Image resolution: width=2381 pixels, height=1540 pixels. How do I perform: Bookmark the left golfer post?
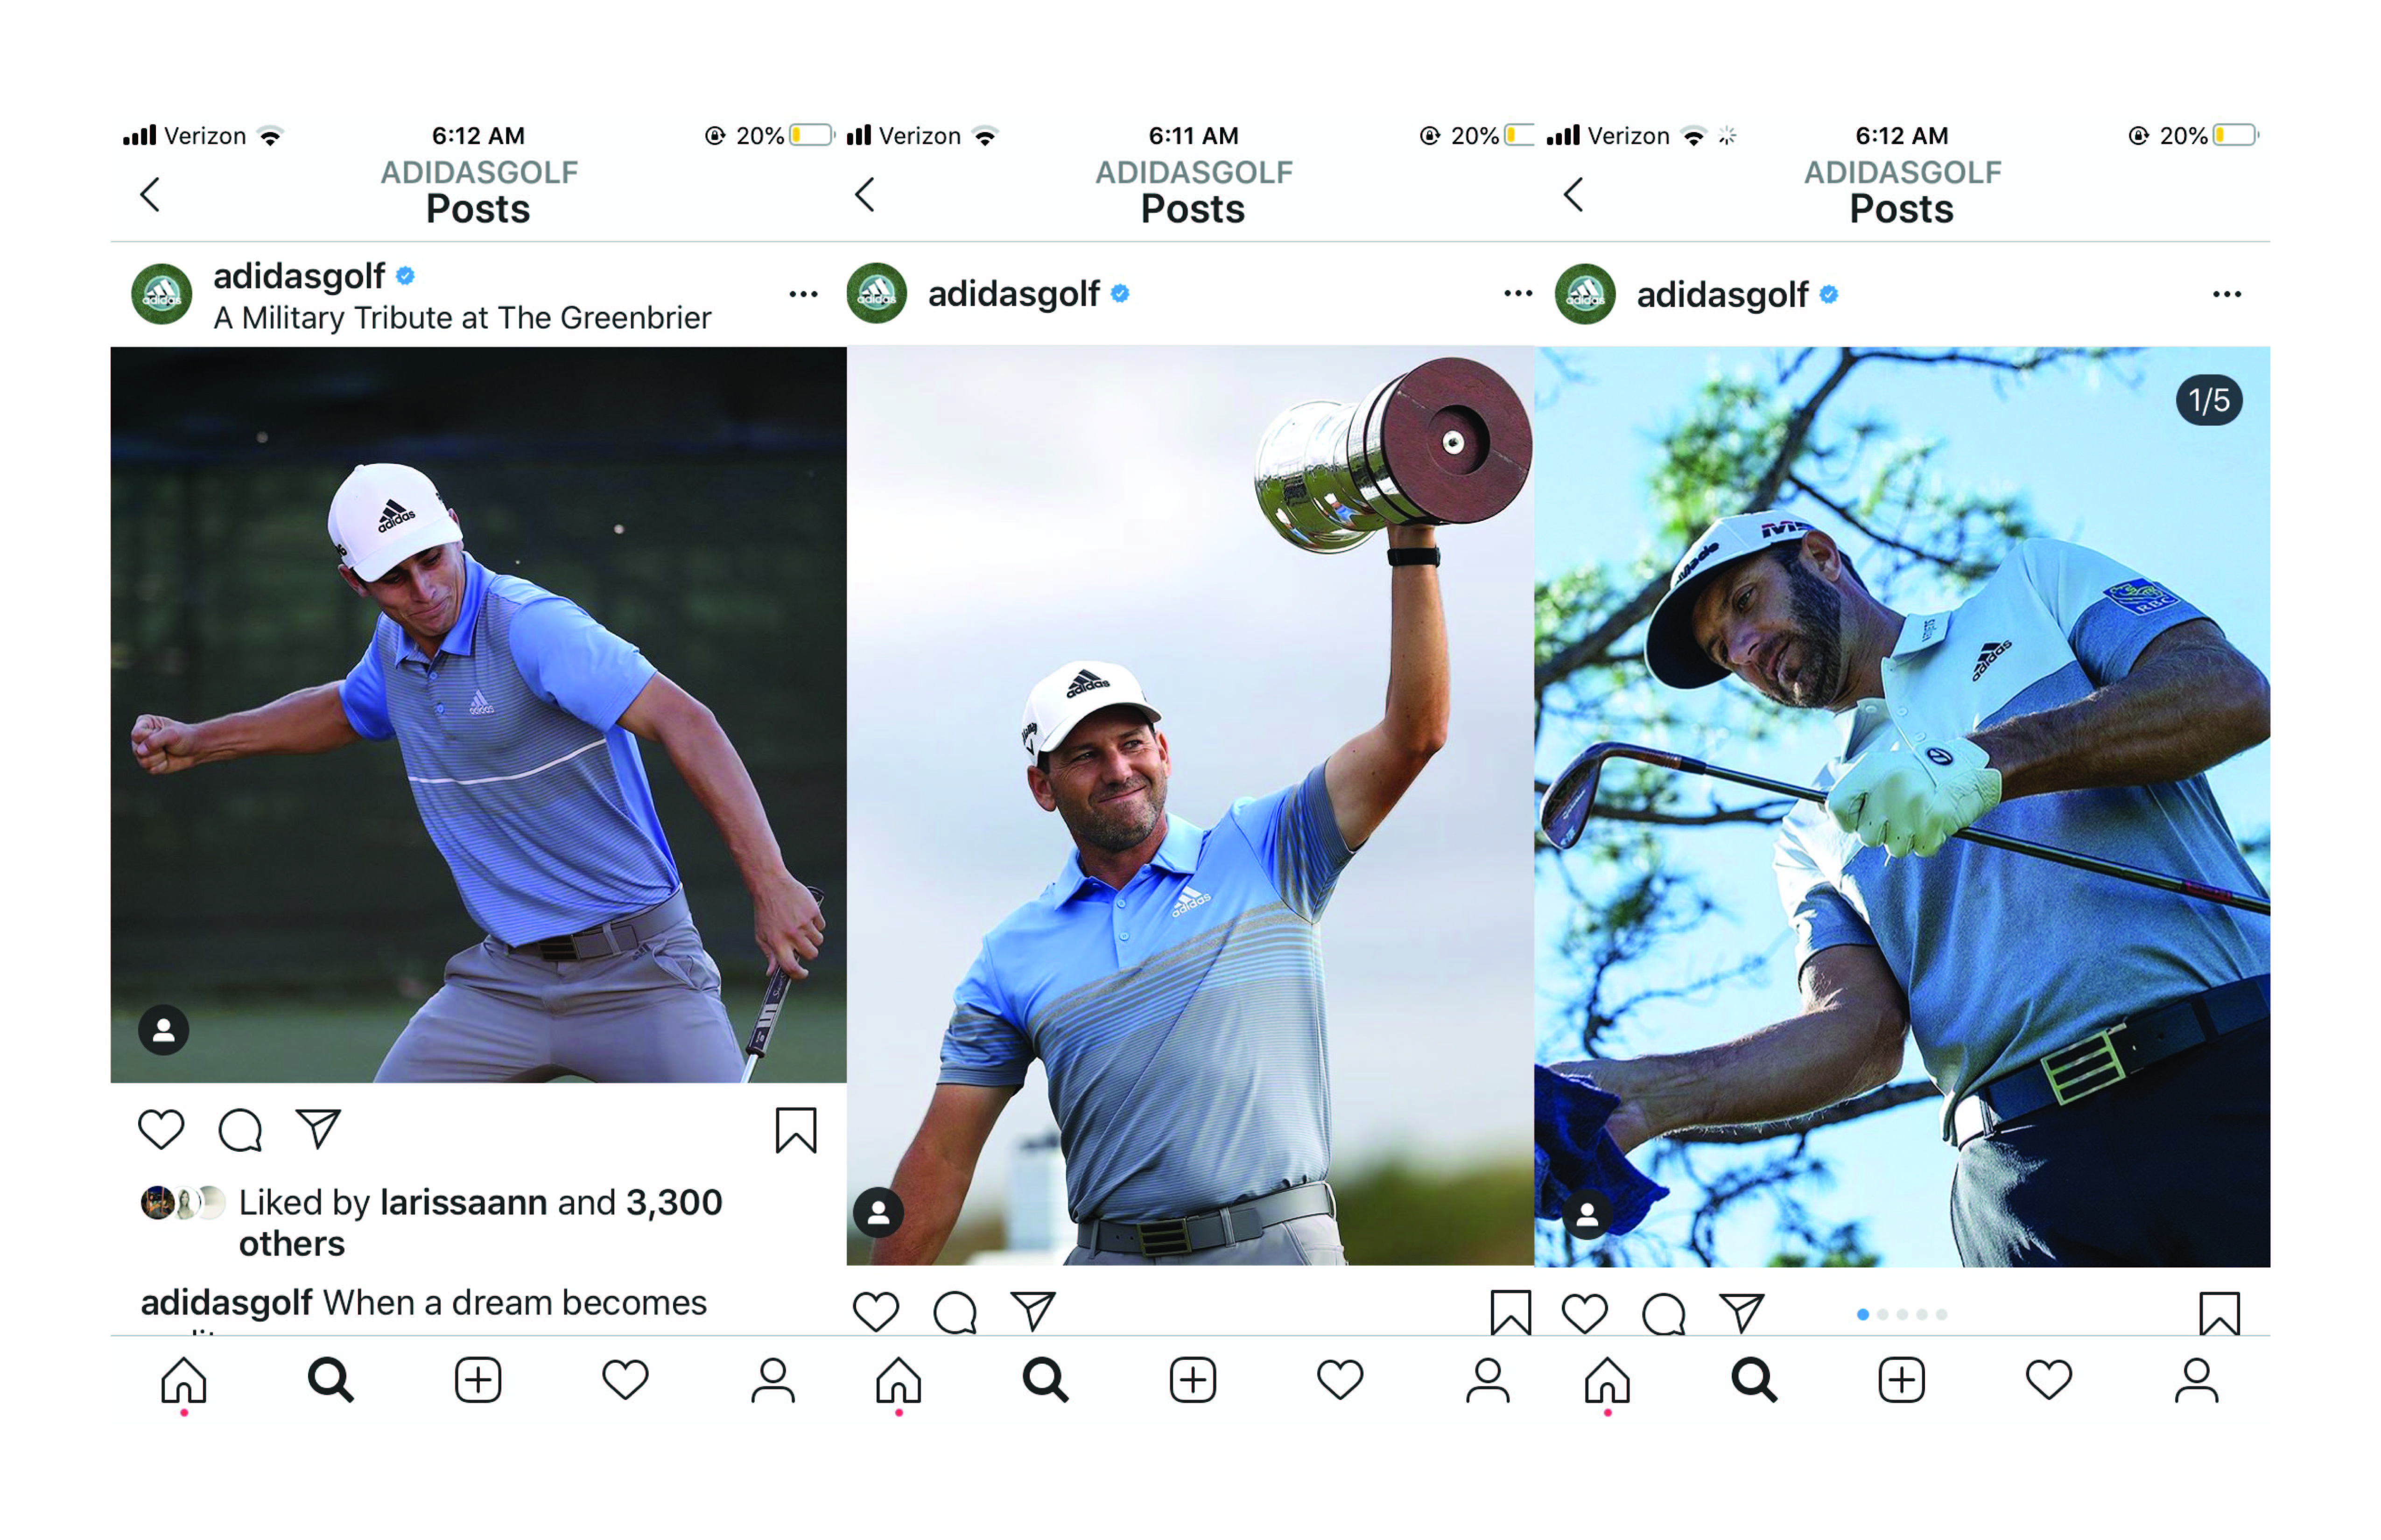click(x=795, y=1130)
